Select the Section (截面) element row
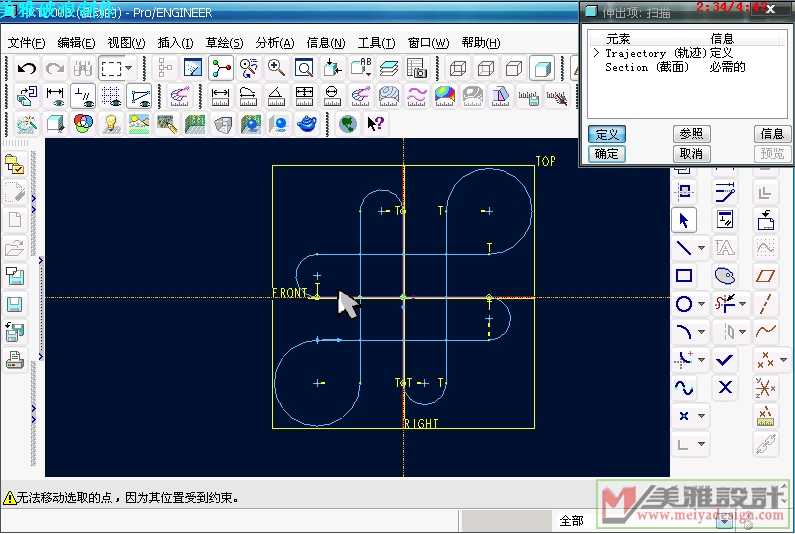Viewport: 795px width, 534px height. click(675, 67)
